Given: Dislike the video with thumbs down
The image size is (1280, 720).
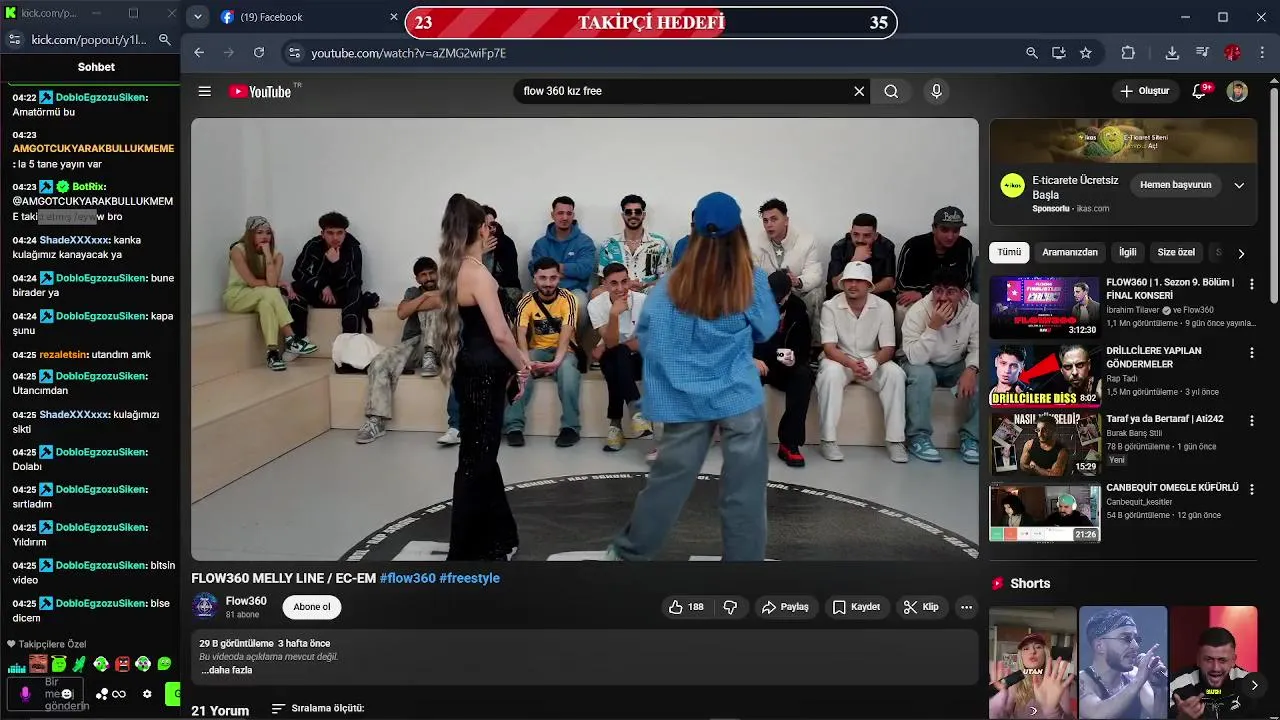Looking at the screenshot, I should tap(730, 607).
